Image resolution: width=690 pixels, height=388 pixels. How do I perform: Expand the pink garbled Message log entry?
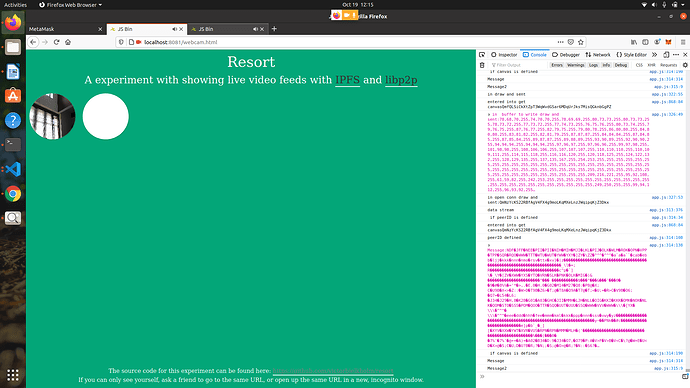click(x=488, y=245)
